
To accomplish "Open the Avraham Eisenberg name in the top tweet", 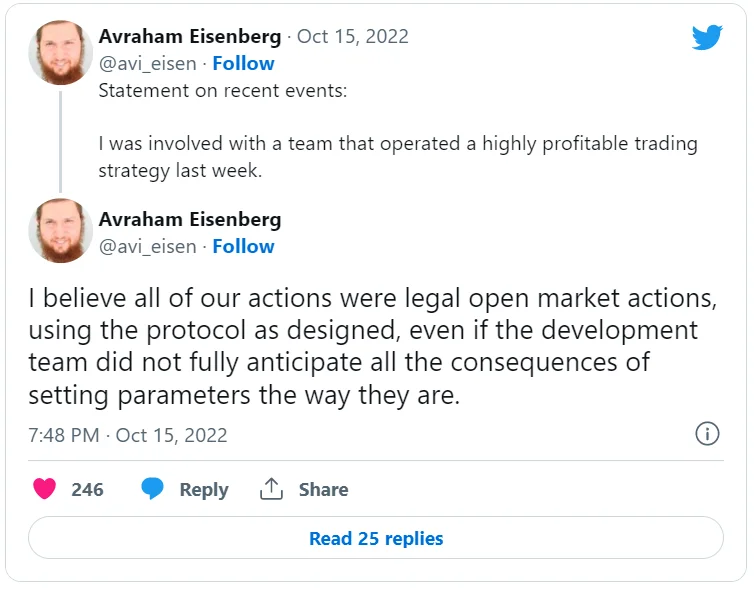I will click(x=189, y=36).
